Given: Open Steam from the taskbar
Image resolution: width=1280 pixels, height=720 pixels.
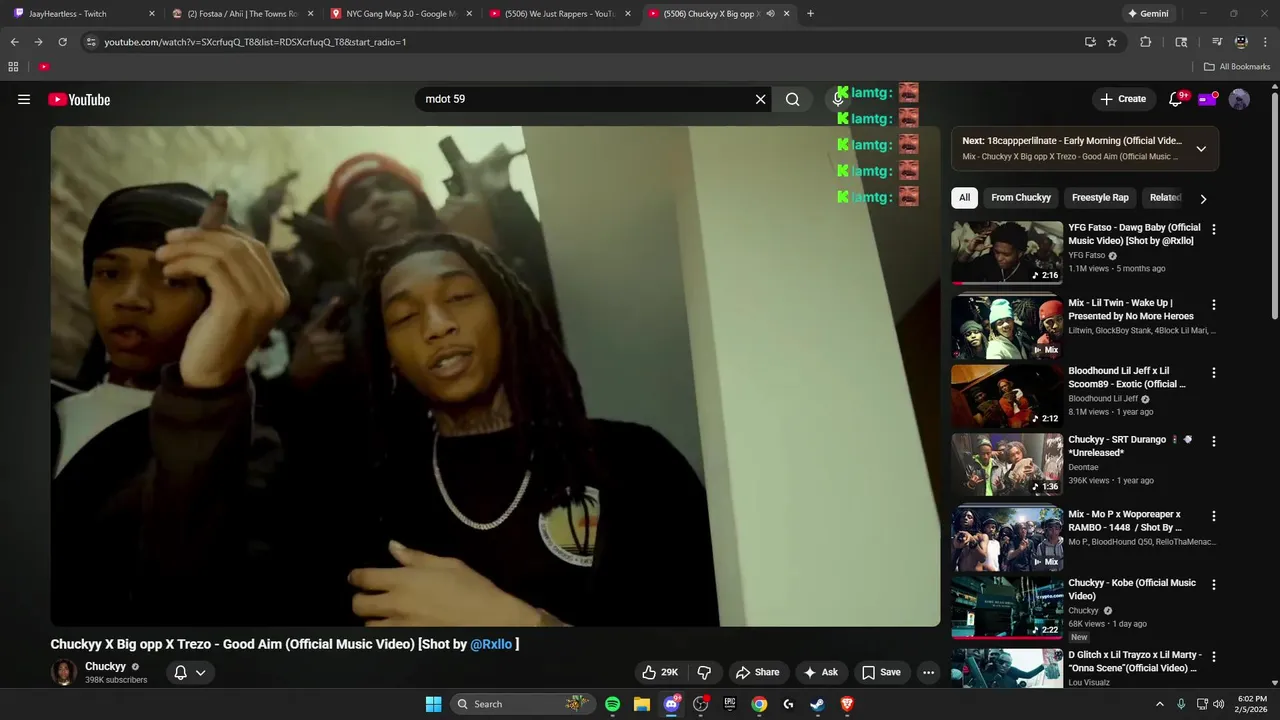Looking at the screenshot, I should pos(817,704).
